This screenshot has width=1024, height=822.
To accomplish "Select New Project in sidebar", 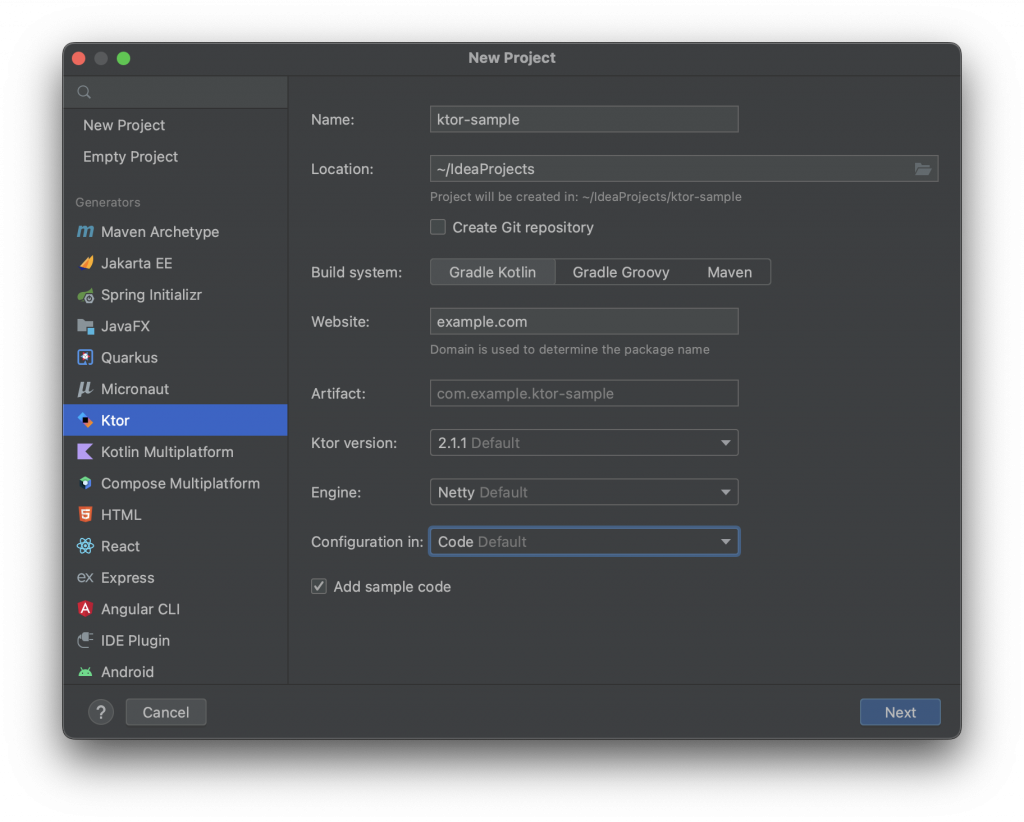I will point(124,125).
